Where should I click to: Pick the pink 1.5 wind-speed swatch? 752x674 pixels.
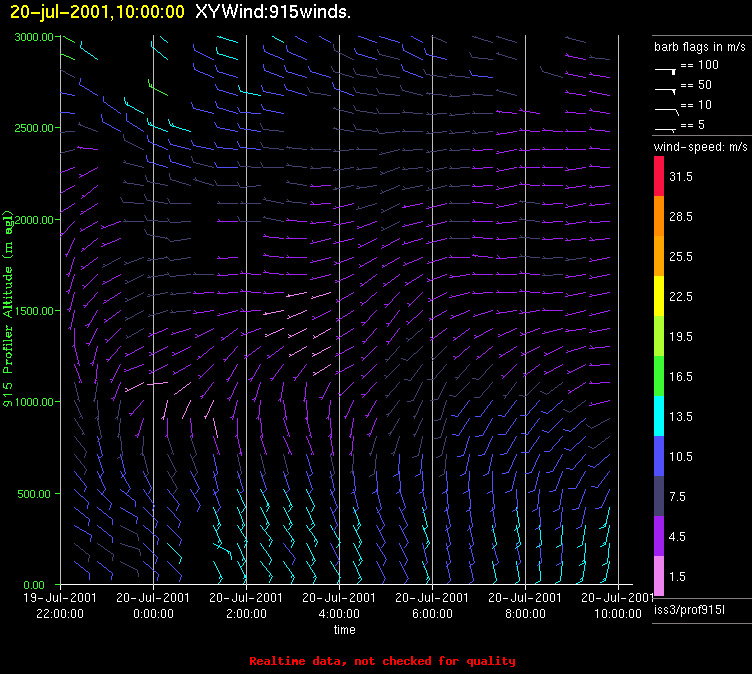point(659,576)
